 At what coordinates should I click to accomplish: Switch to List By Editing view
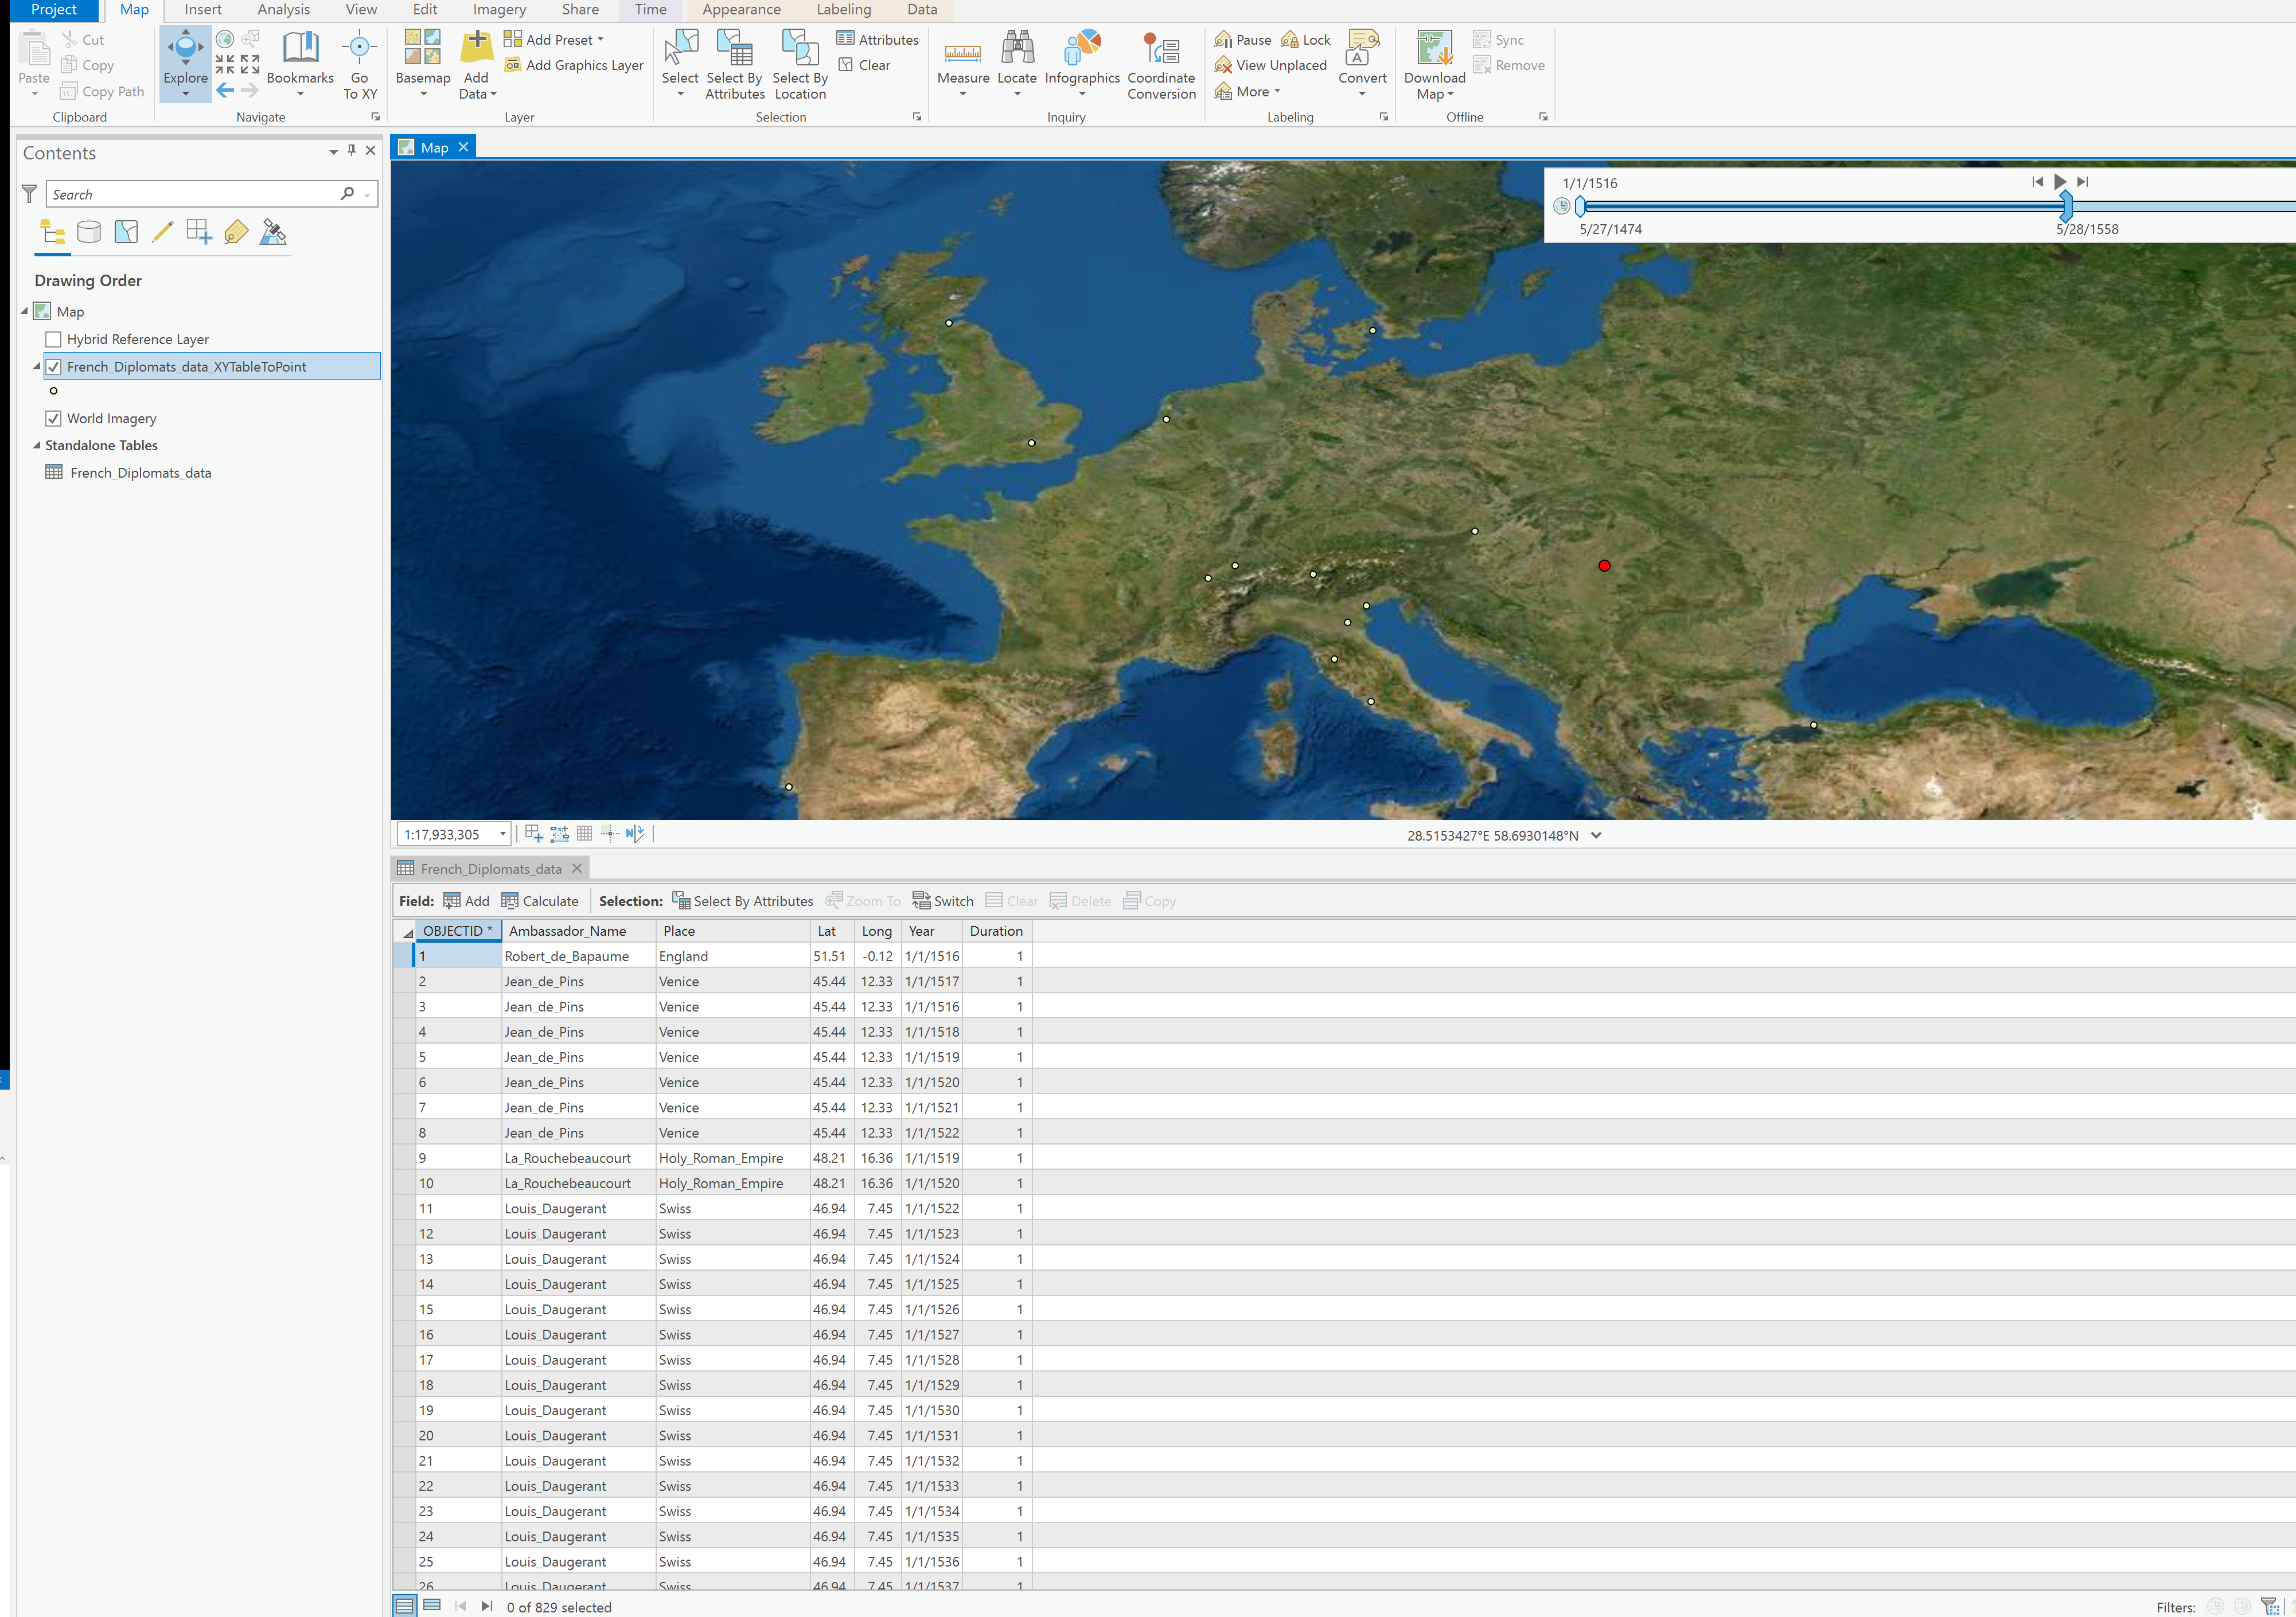162,232
